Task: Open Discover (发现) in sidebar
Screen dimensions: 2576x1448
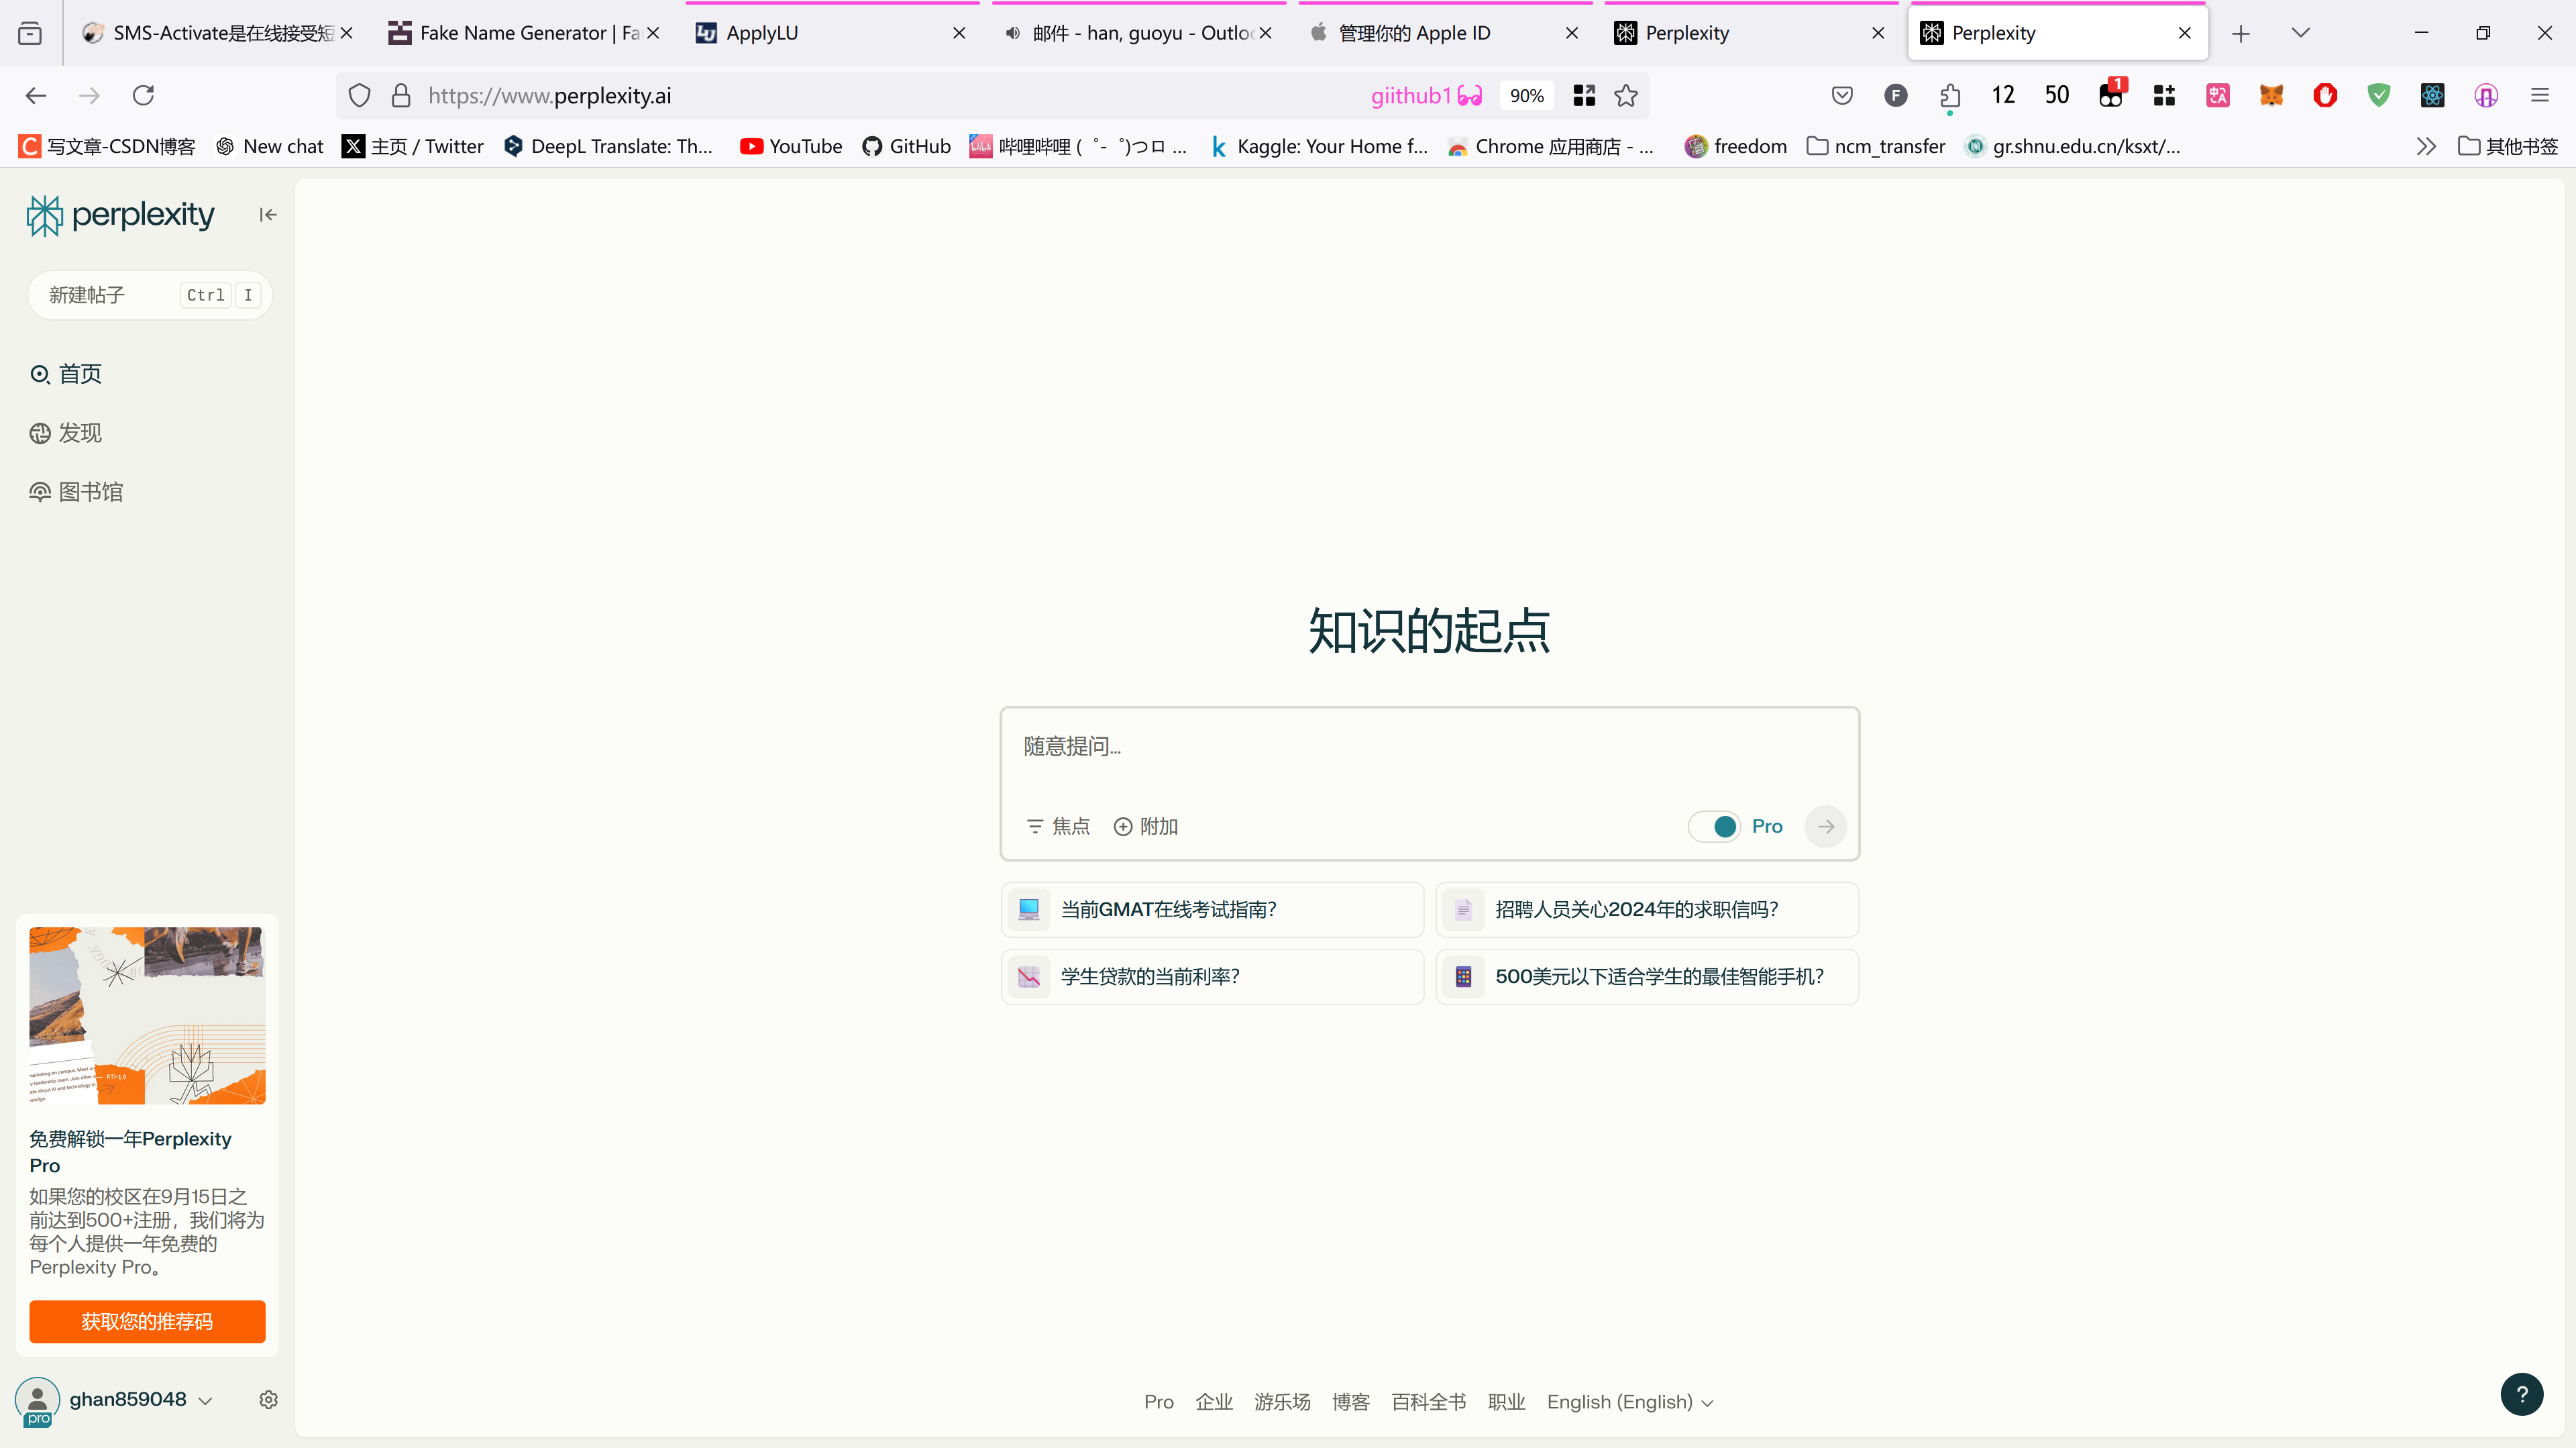Action: point(66,433)
